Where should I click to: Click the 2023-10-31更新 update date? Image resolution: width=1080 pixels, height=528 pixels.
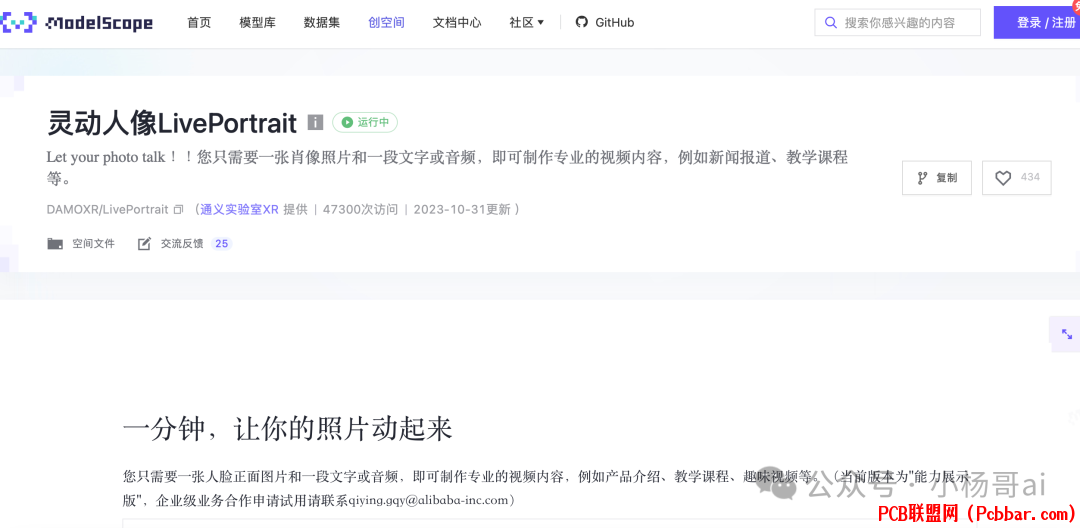461,209
